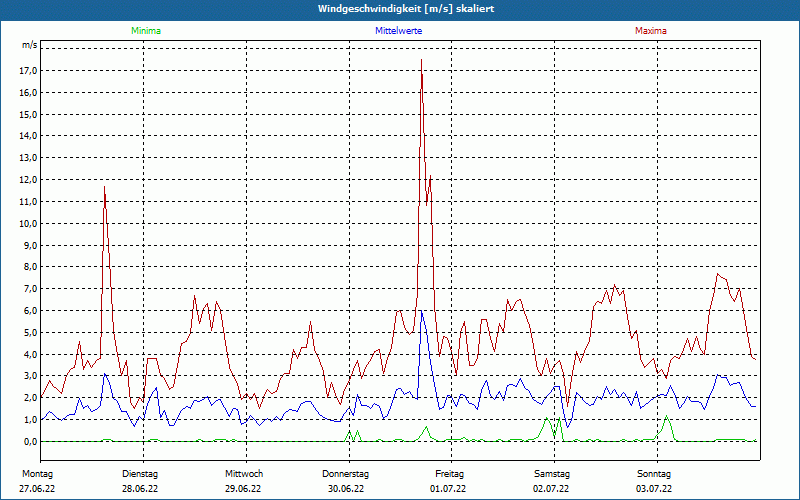Click the 'Freitag' day label
The image size is (800, 500).
point(449,474)
